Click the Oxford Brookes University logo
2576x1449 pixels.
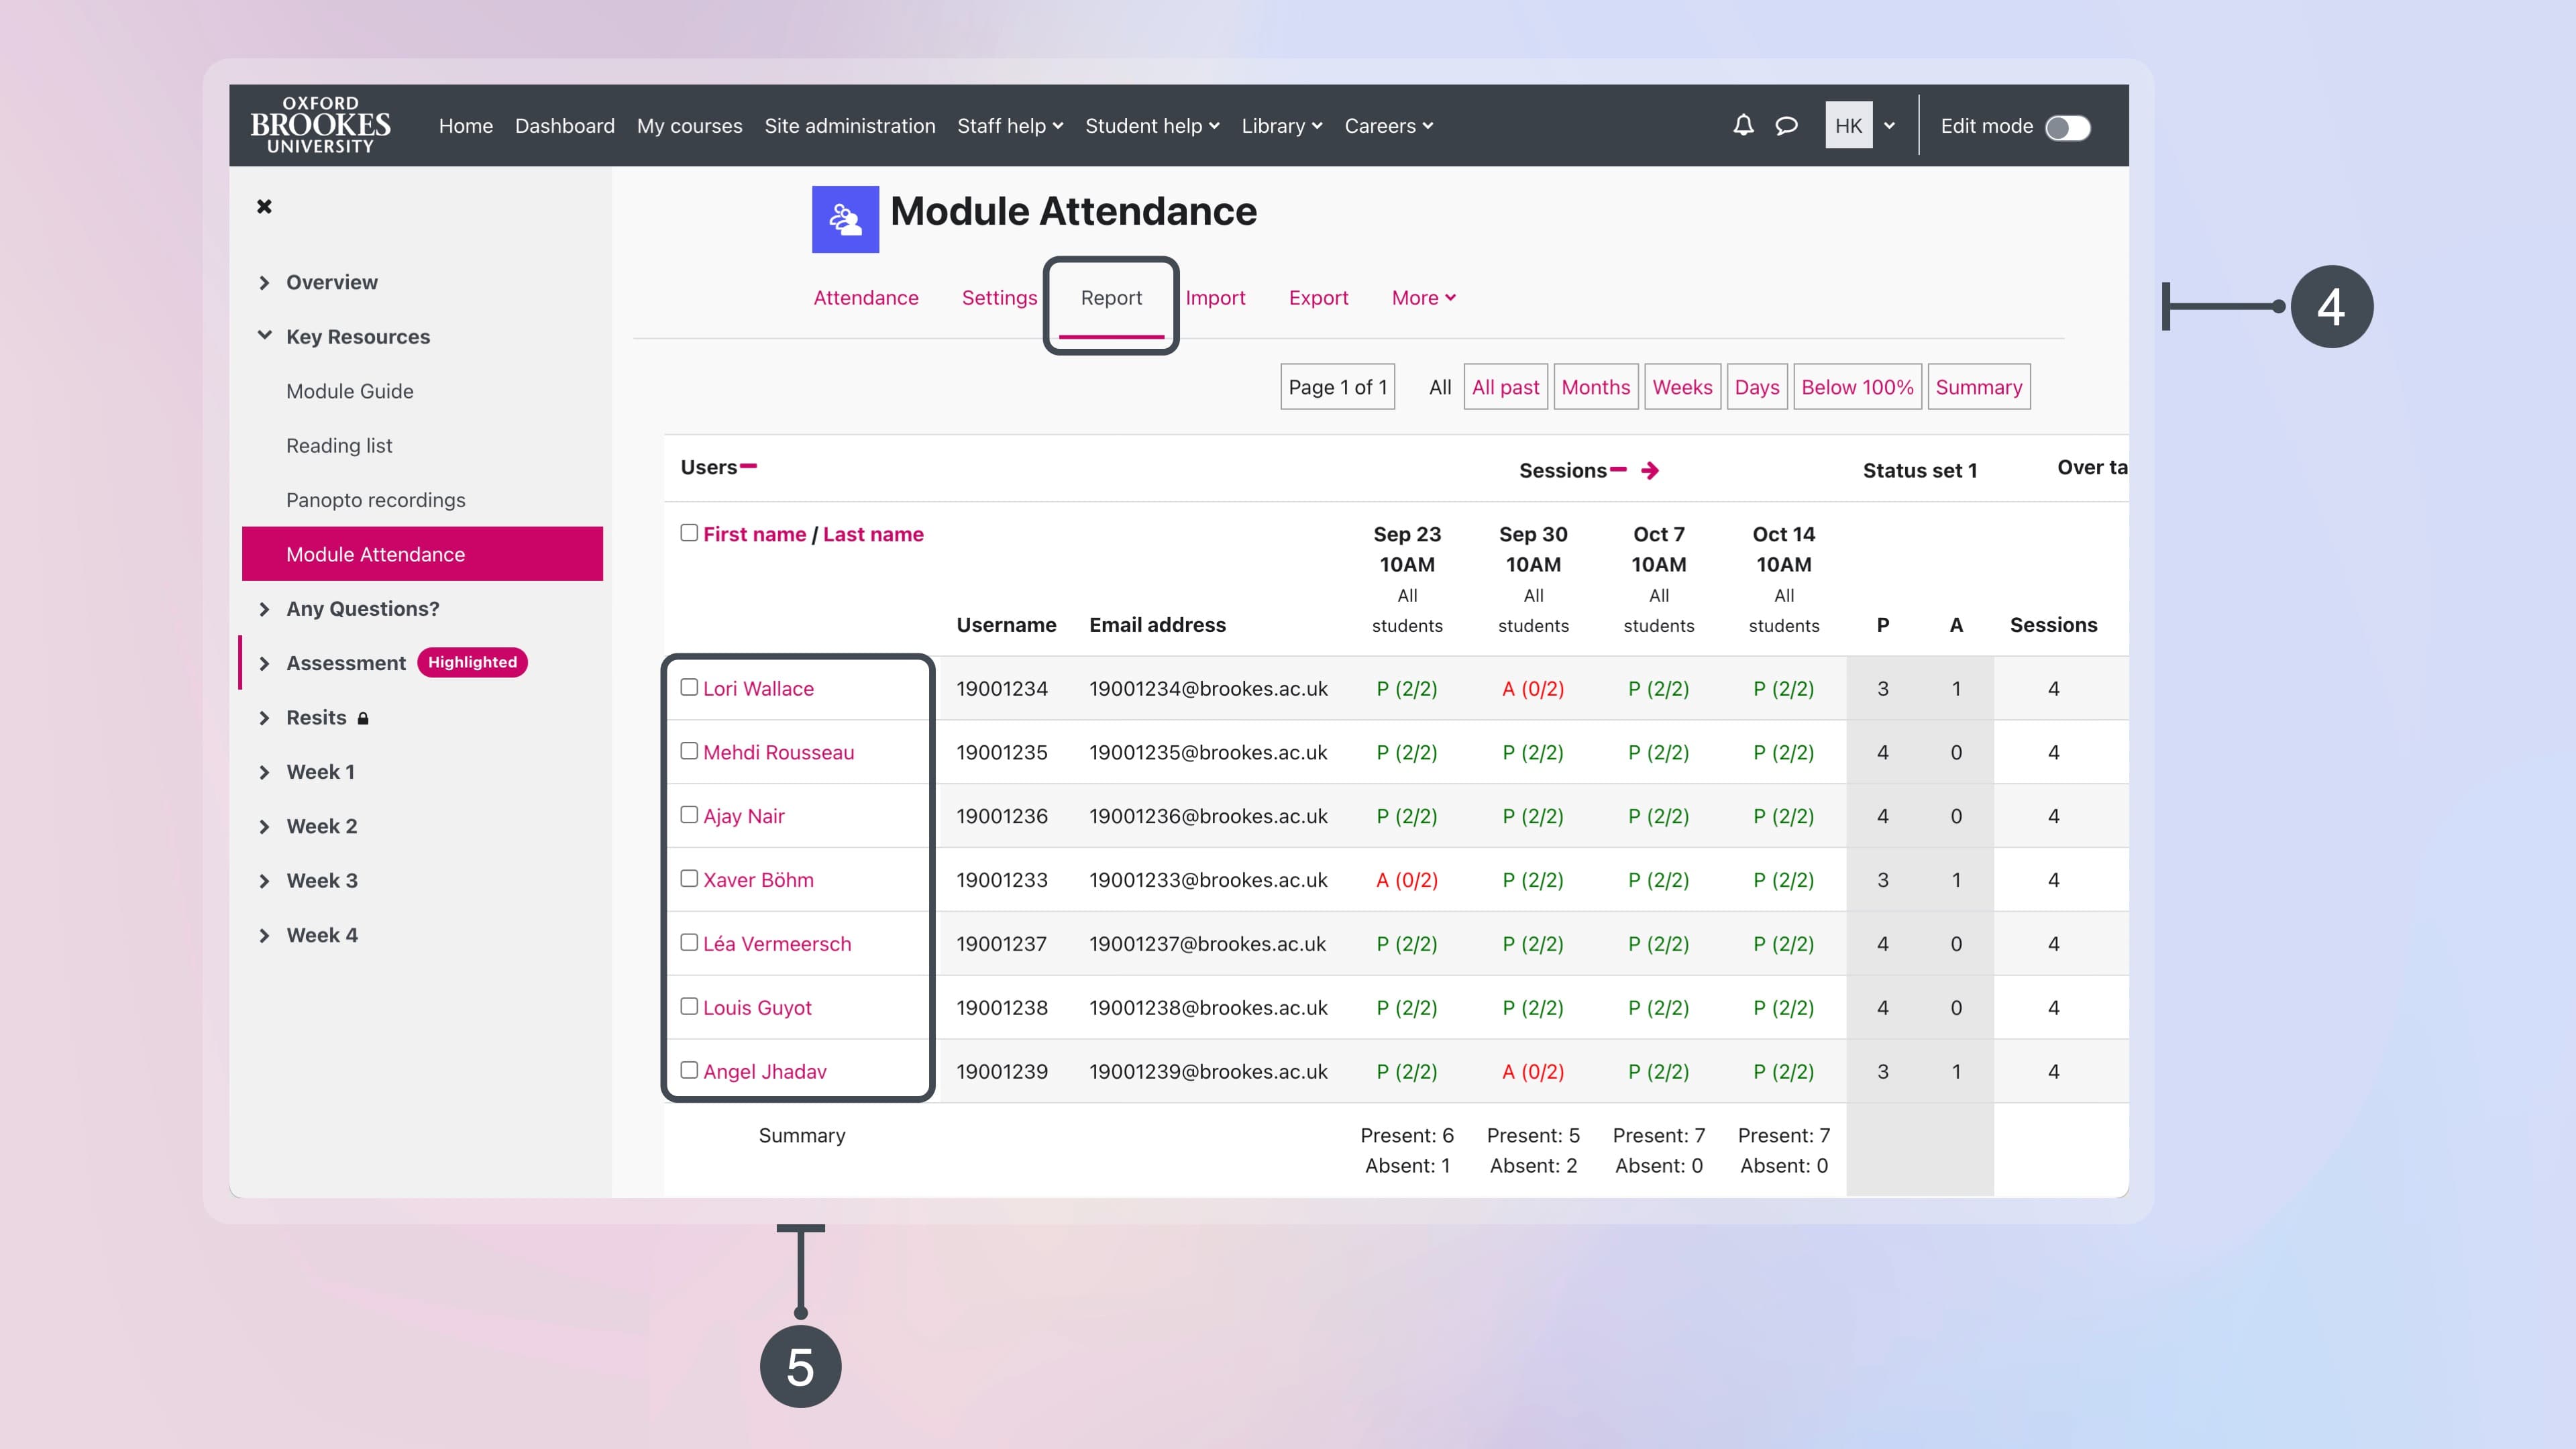(x=320, y=126)
